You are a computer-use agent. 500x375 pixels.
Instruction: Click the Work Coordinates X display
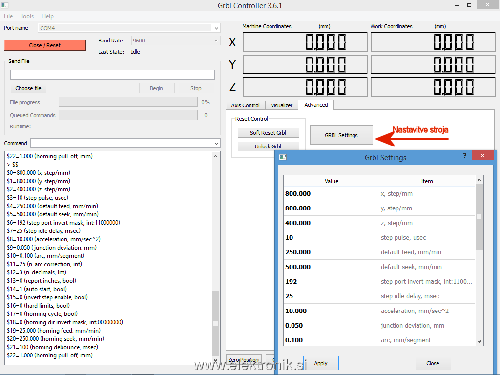(433, 42)
